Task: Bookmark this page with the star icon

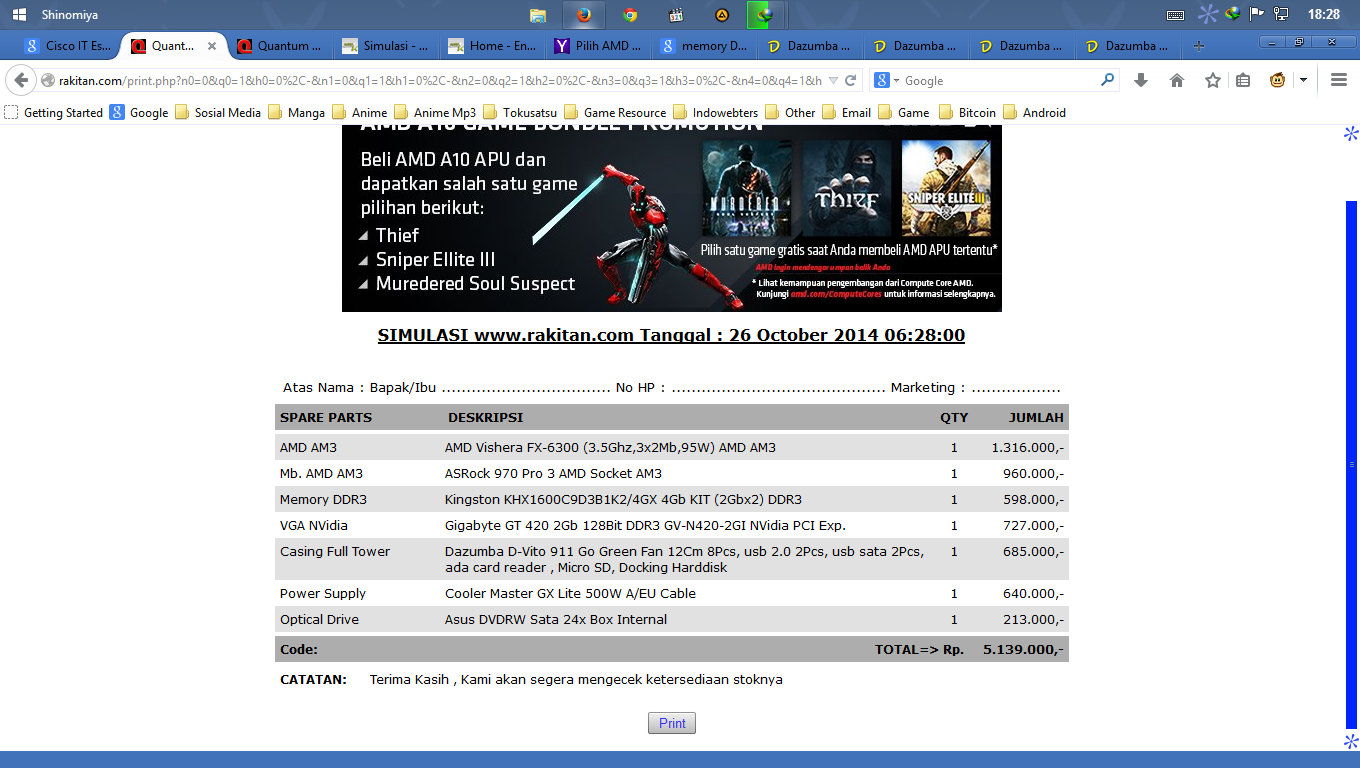Action: pyautogui.click(x=1213, y=80)
